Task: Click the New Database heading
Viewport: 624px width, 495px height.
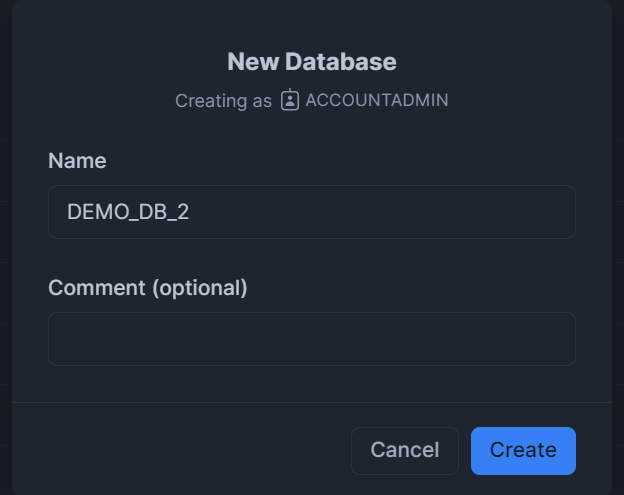Action: pyautogui.click(x=312, y=62)
